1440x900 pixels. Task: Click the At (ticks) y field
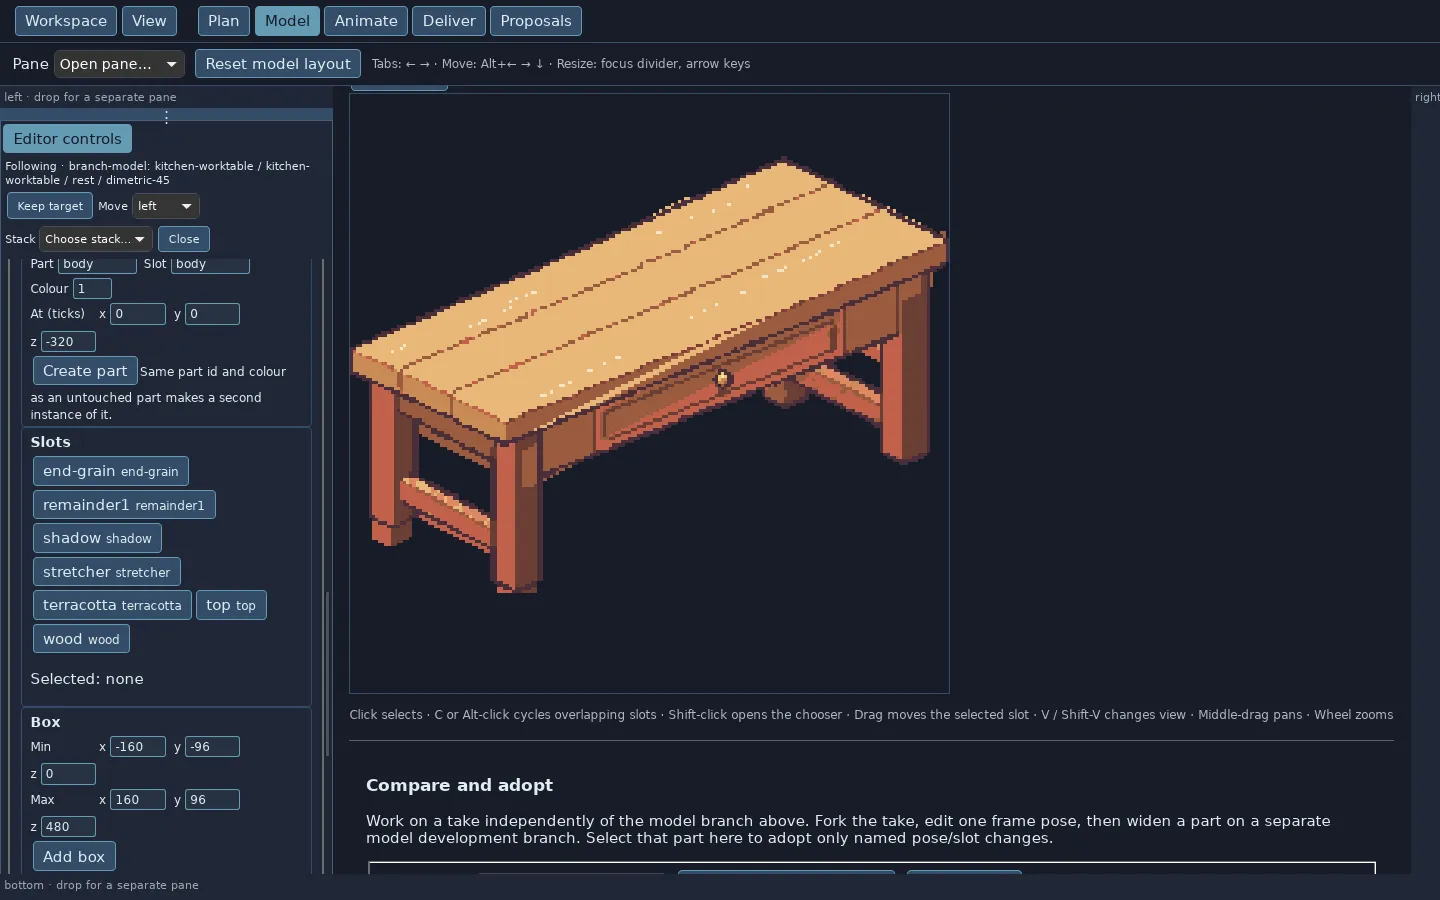pyautogui.click(x=212, y=314)
